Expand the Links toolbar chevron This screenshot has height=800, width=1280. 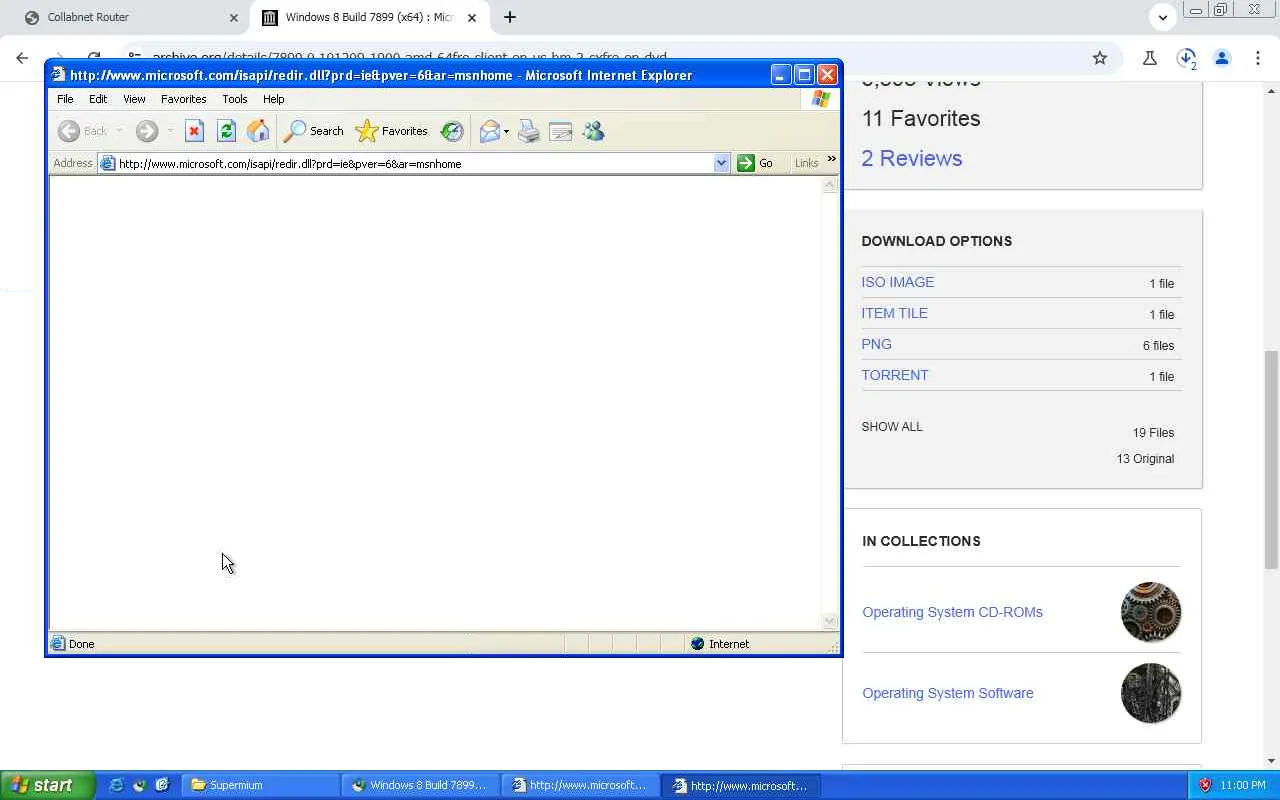[831, 160]
